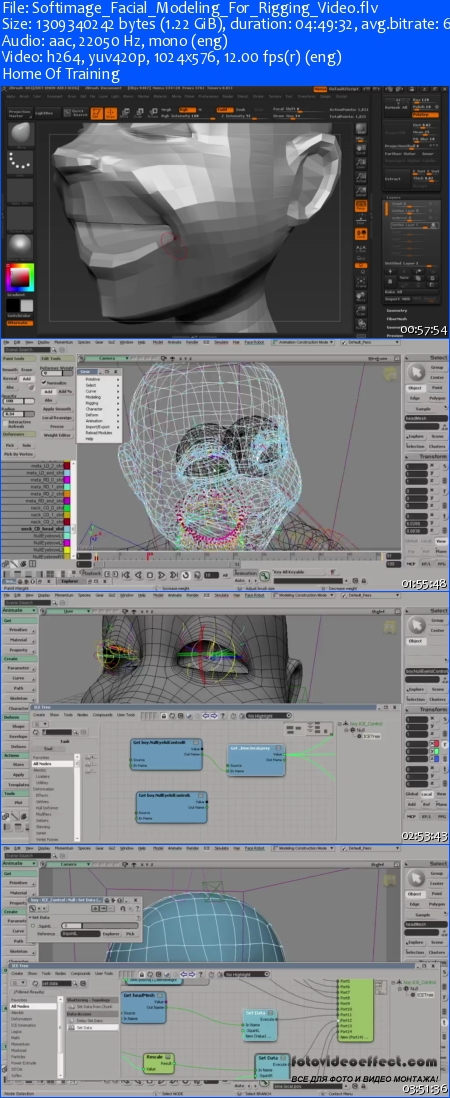Image resolution: width=450 pixels, height=1098 pixels.
Task: Expand Import/Export submenu in Gear popup
Action: (101, 426)
